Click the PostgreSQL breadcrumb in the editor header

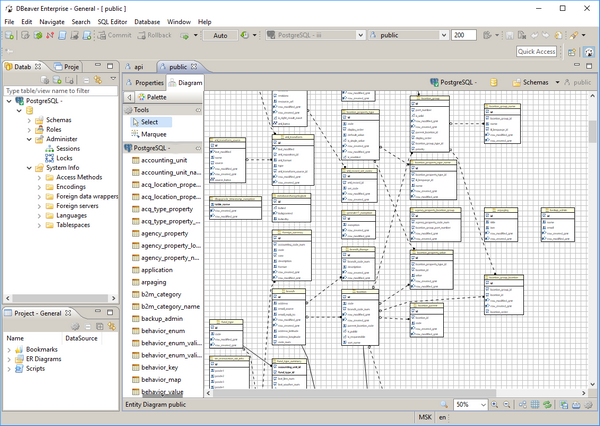[x=454, y=82]
